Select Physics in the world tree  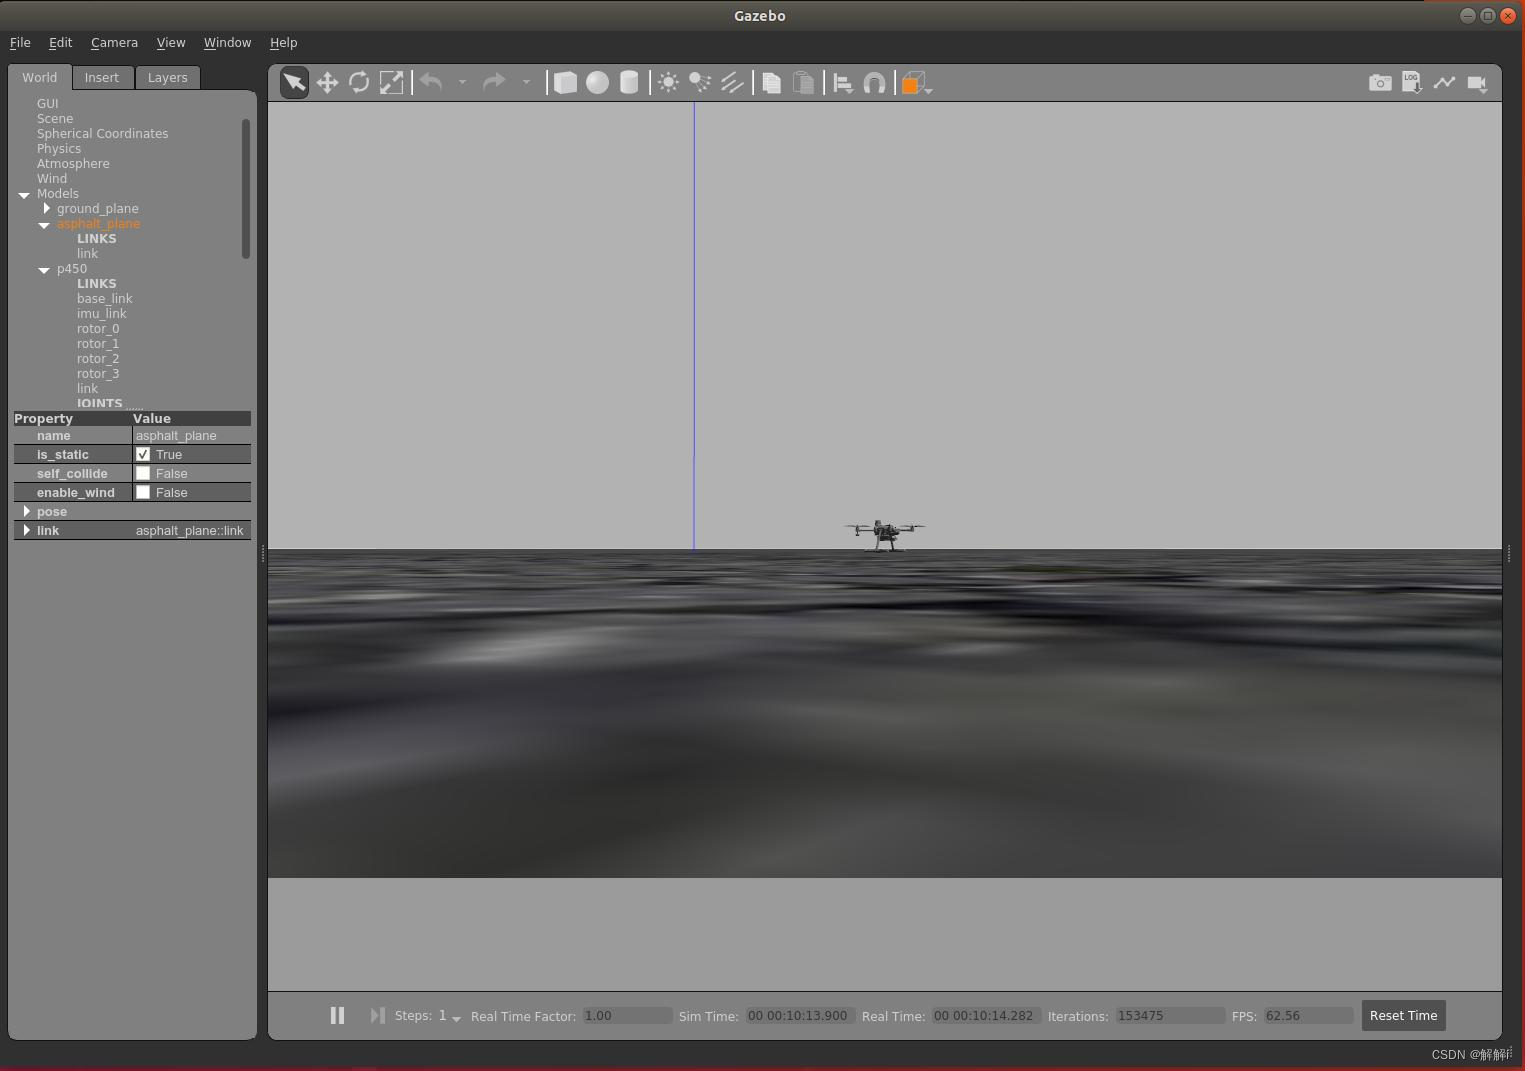pos(59,148)
